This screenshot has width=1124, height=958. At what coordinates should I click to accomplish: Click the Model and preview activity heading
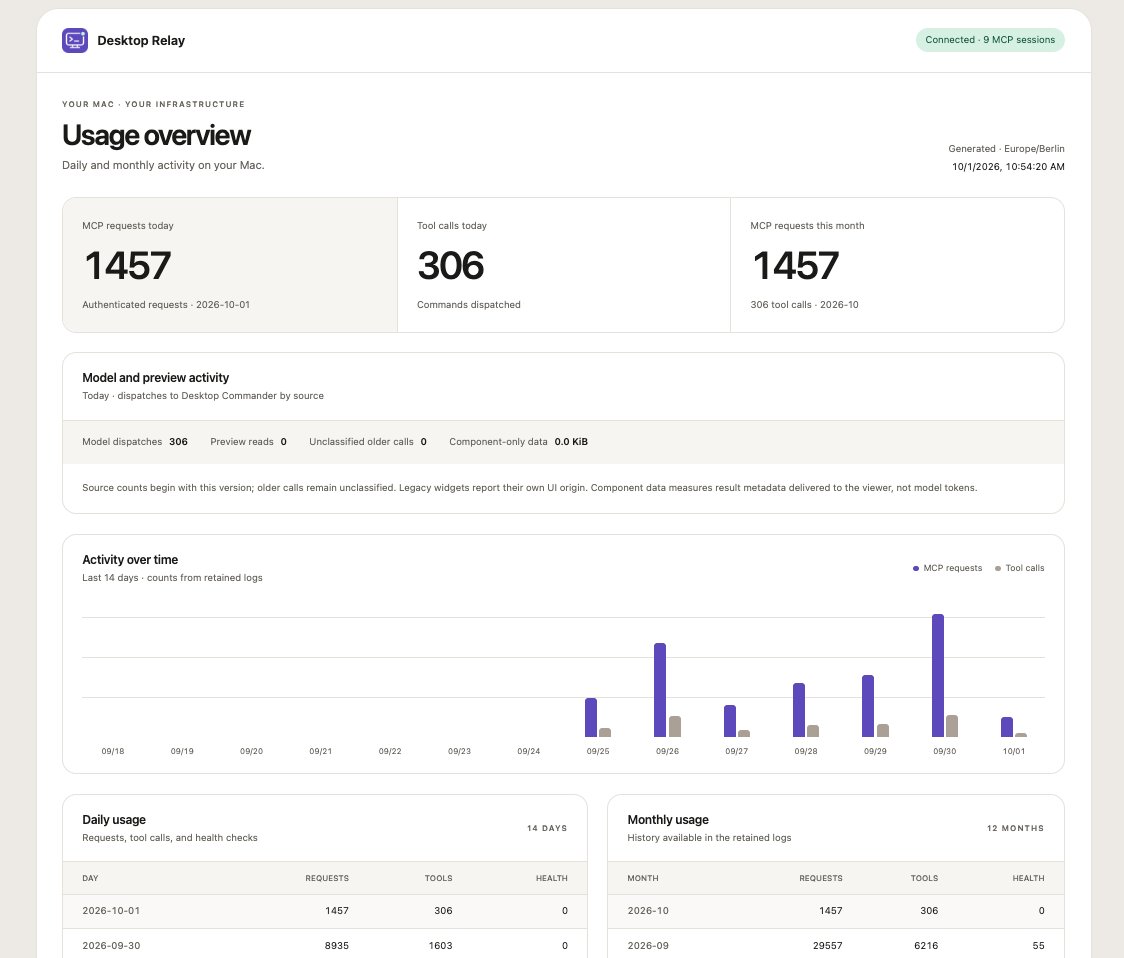click(156, 378)
